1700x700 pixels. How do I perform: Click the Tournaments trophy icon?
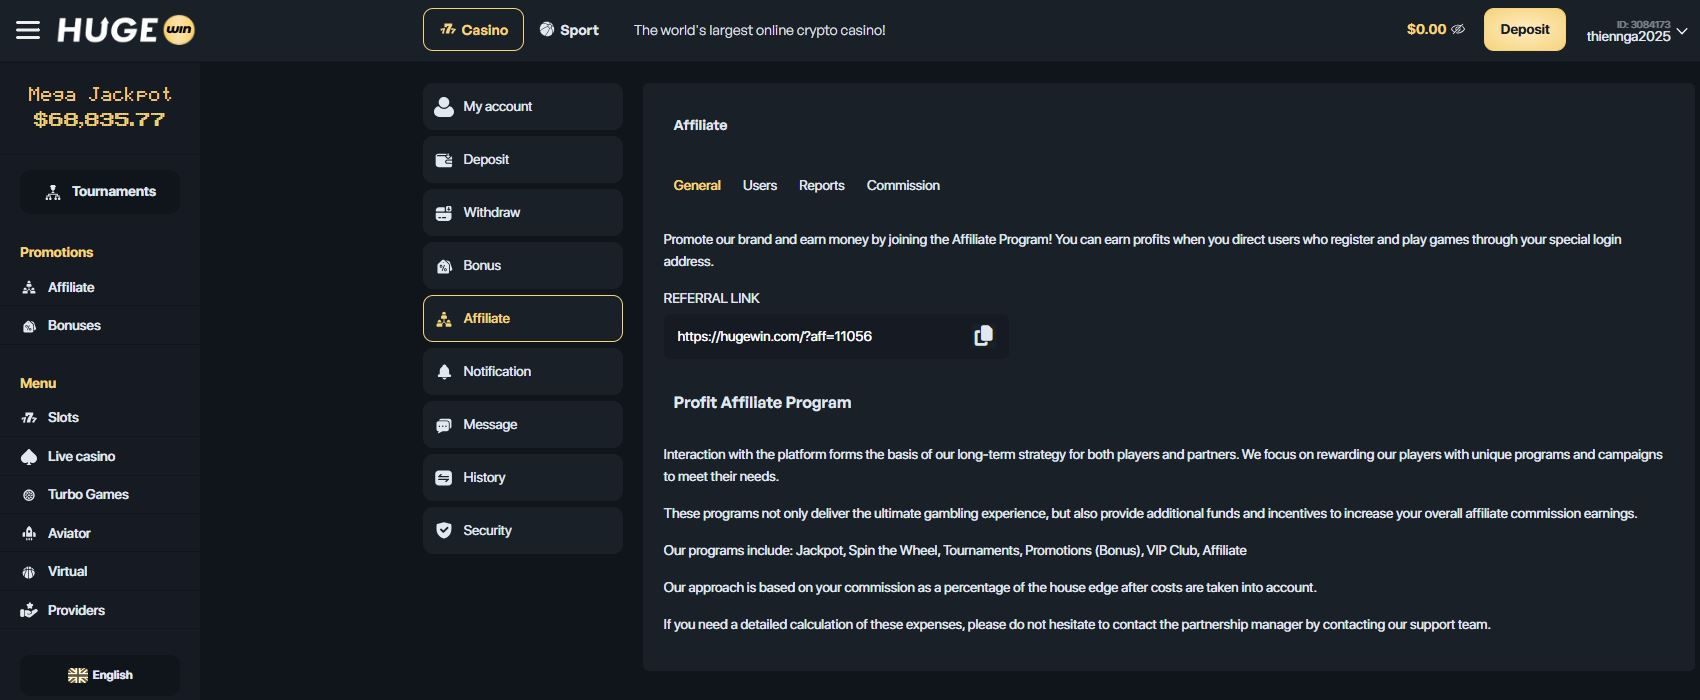point(53,192)
